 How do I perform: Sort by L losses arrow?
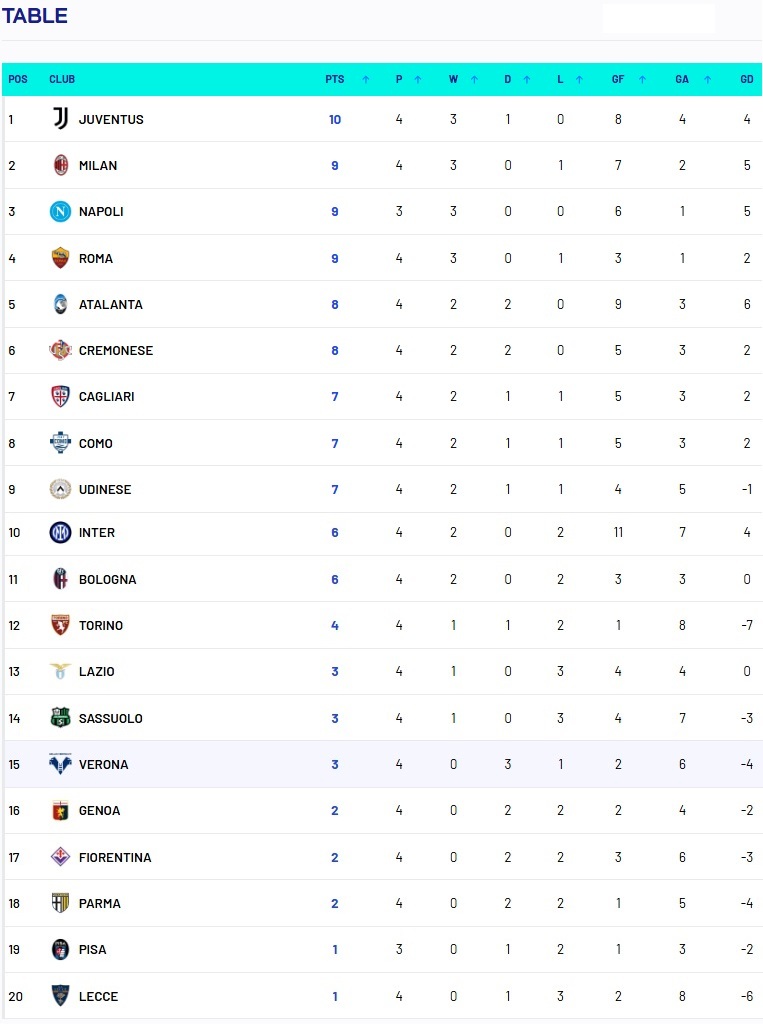coord(581,80)
